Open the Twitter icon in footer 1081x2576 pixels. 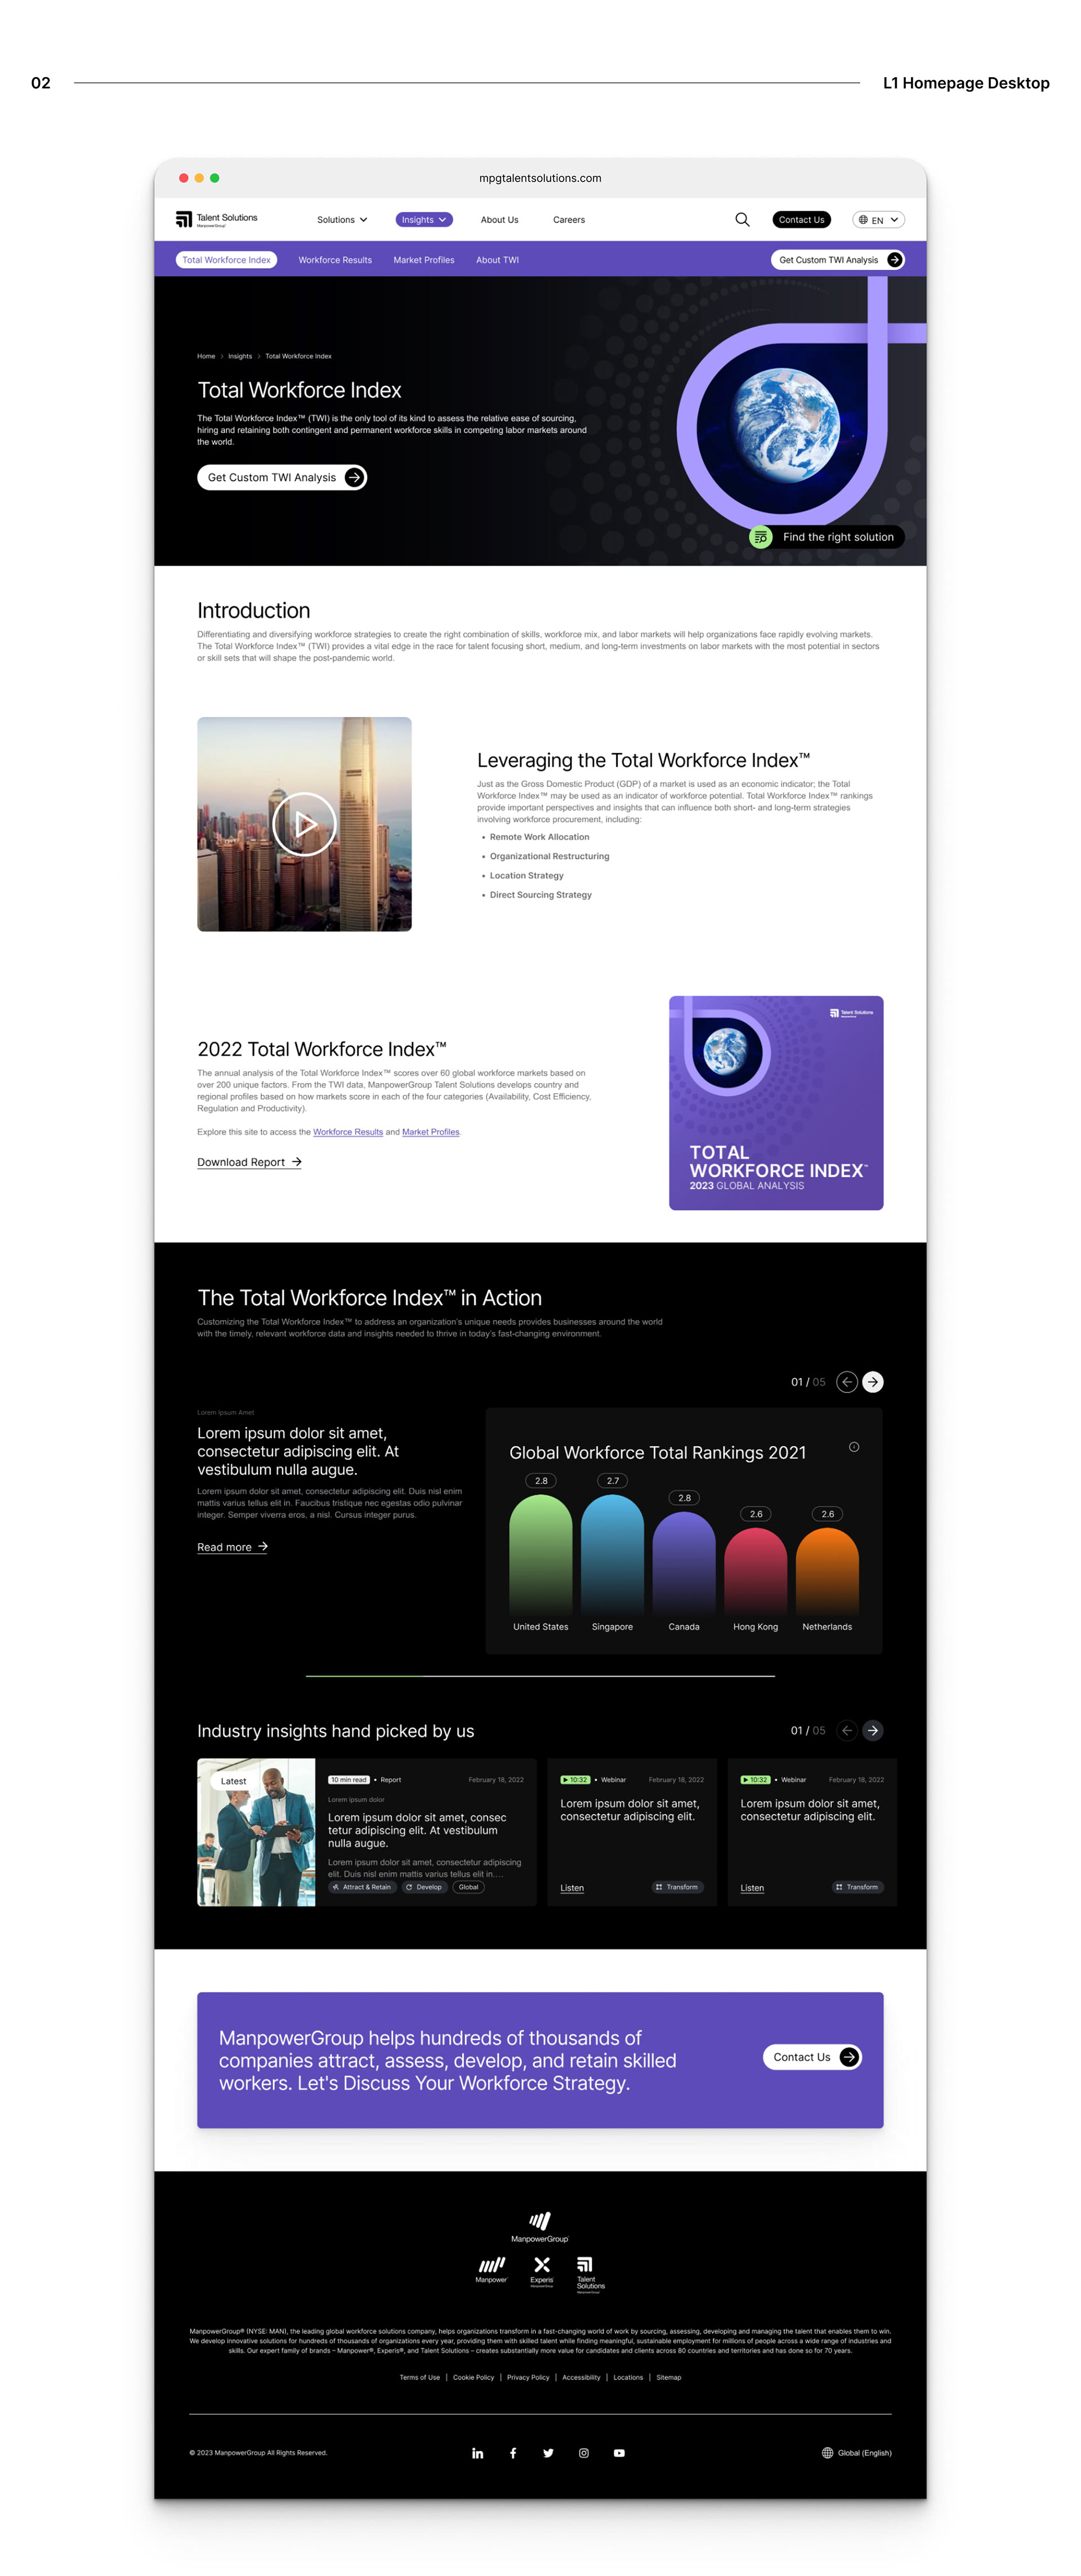(x=548, y=2453)
